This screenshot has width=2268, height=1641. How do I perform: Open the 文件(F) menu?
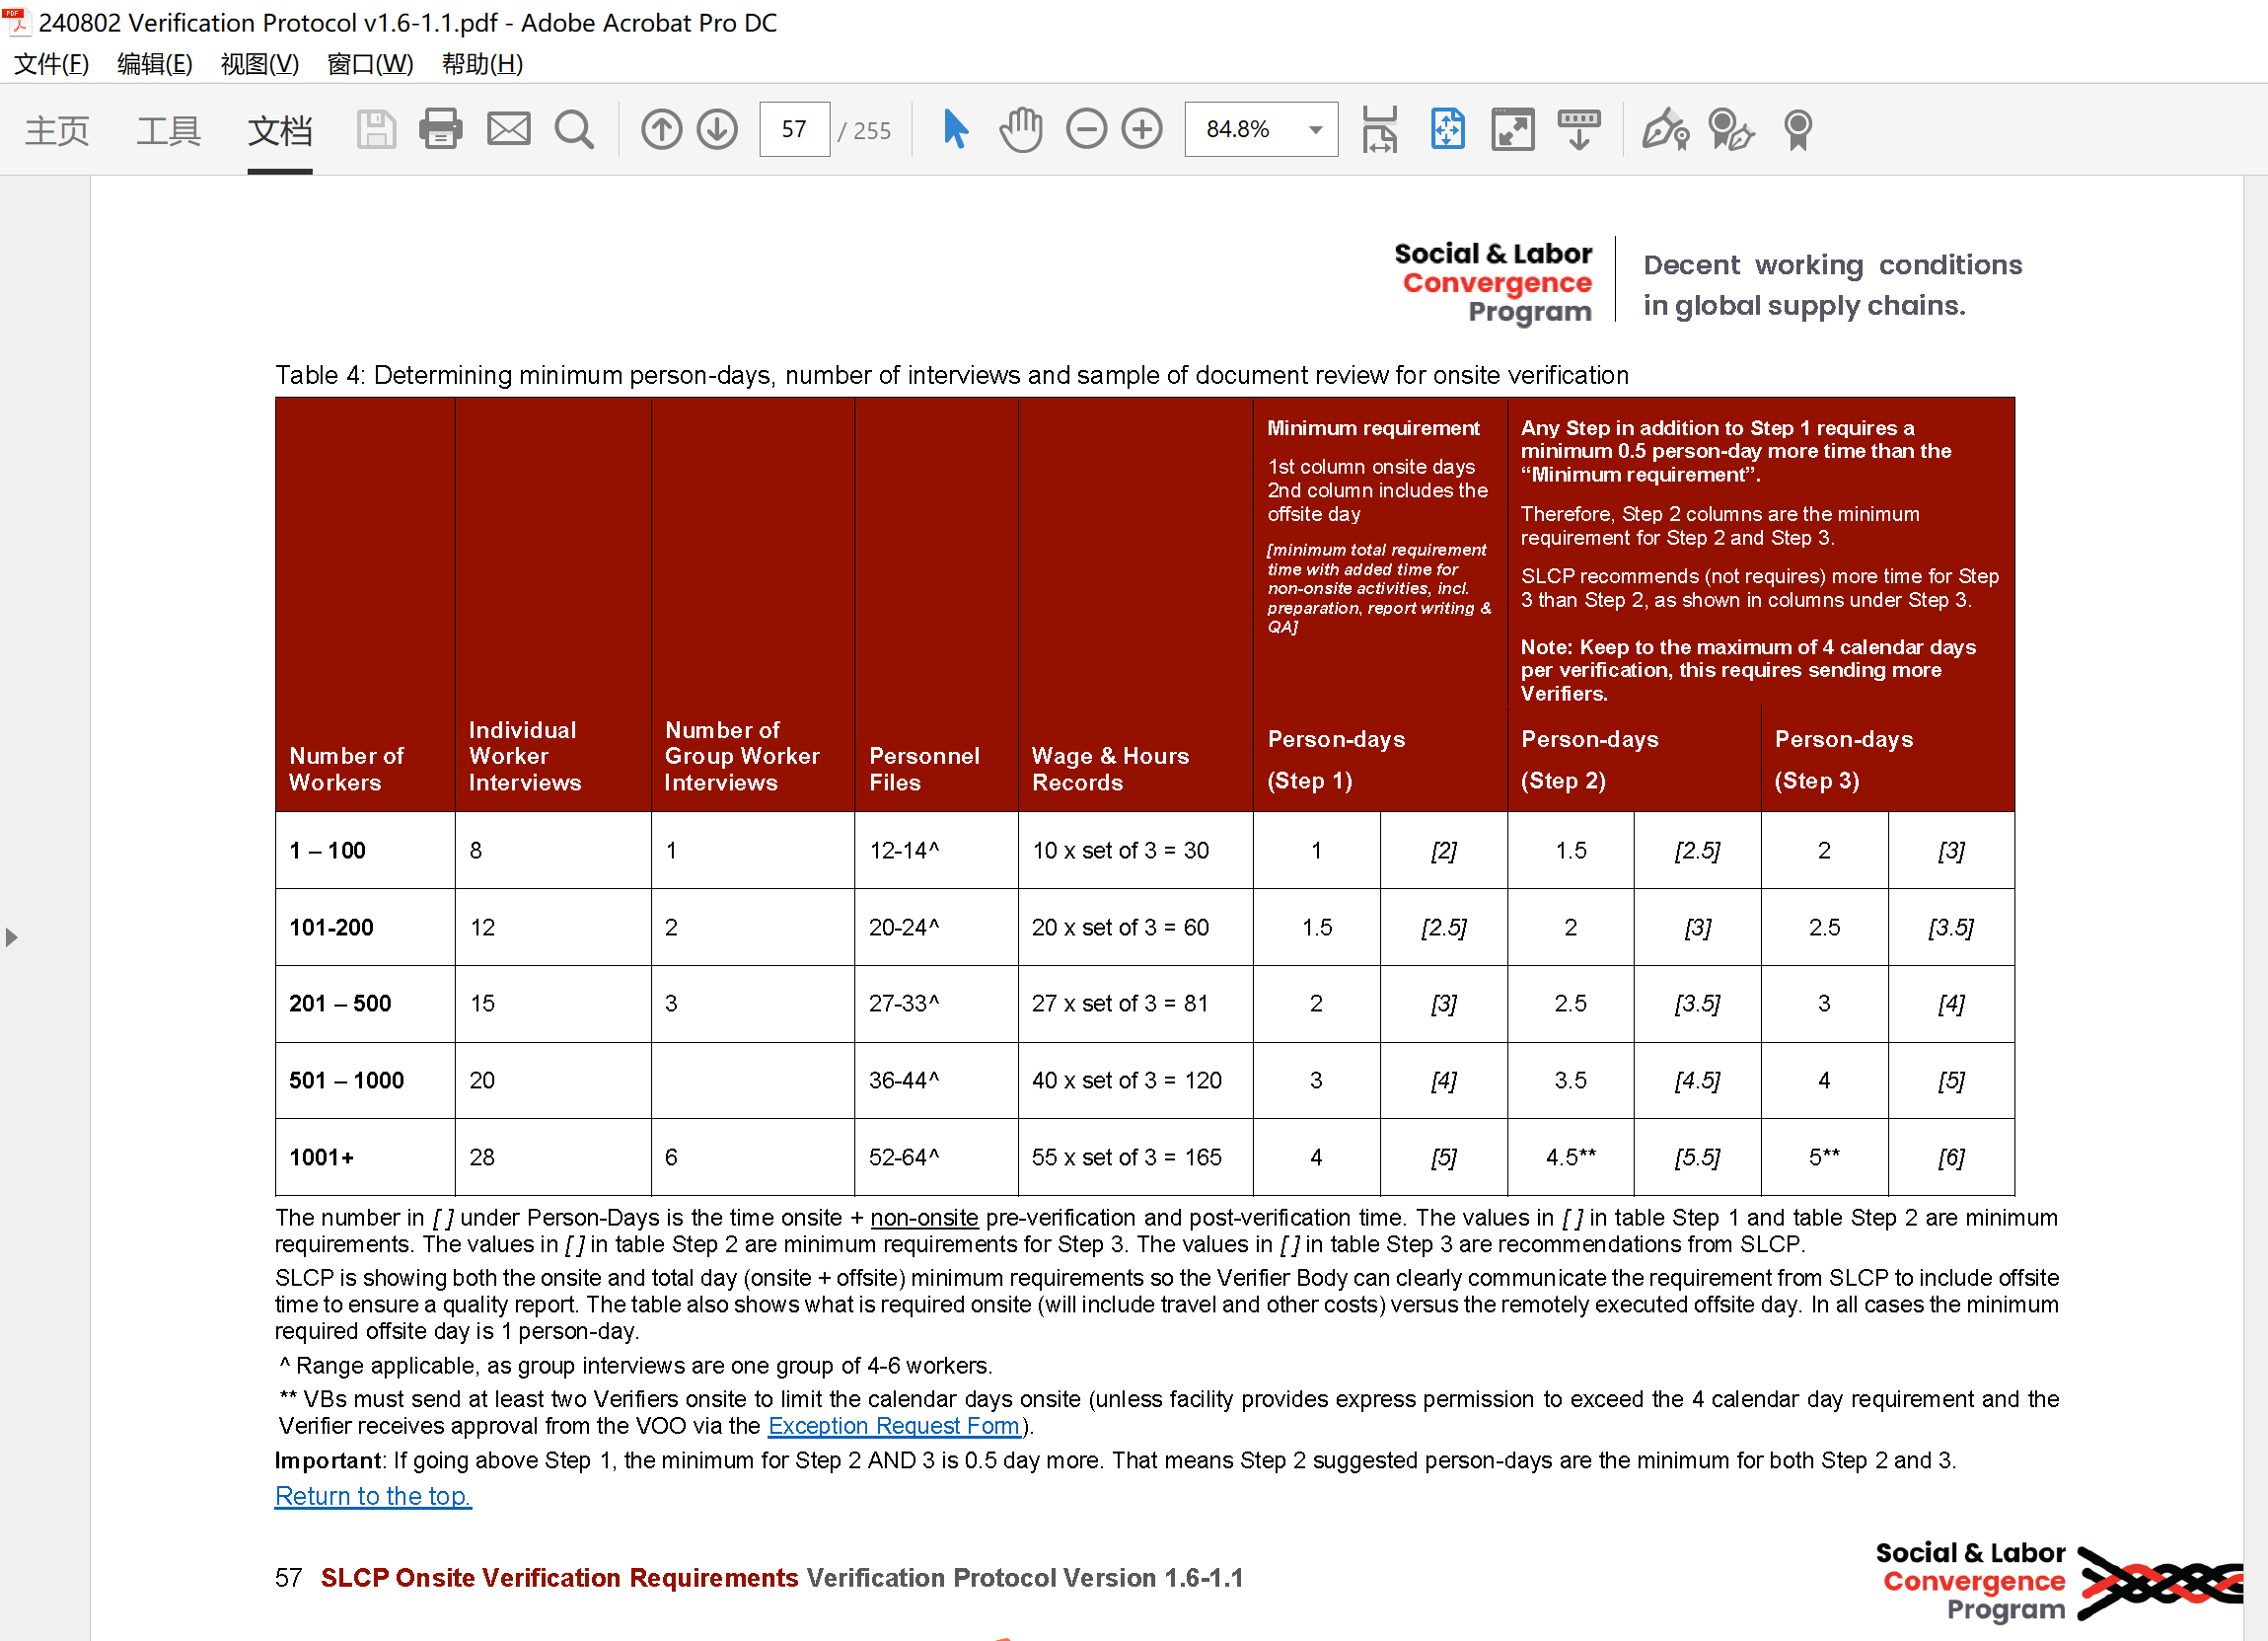[x=52, y=64]
